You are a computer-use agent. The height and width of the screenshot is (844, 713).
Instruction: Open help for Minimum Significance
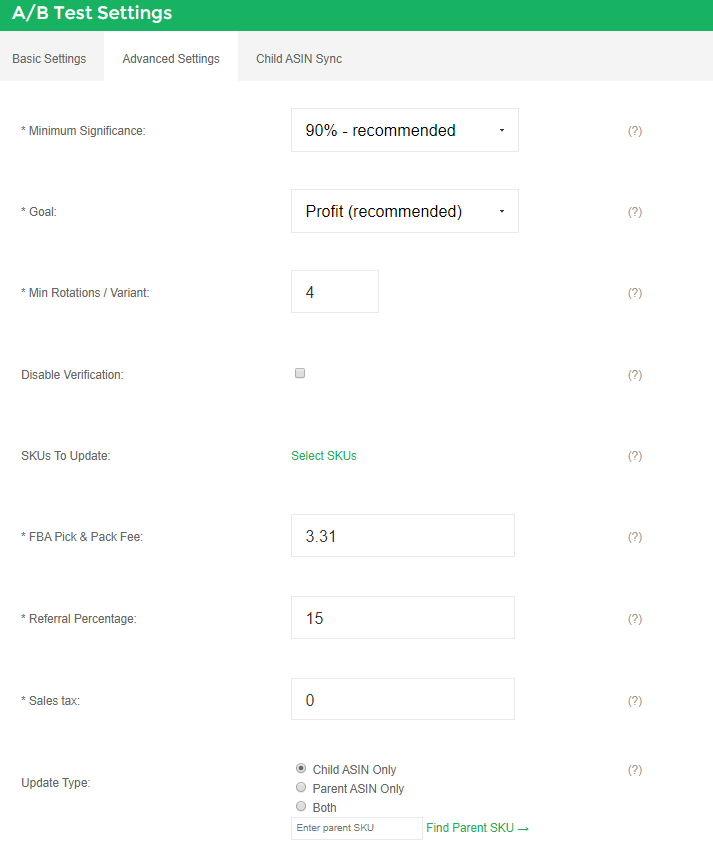click(x=634, y=131)
